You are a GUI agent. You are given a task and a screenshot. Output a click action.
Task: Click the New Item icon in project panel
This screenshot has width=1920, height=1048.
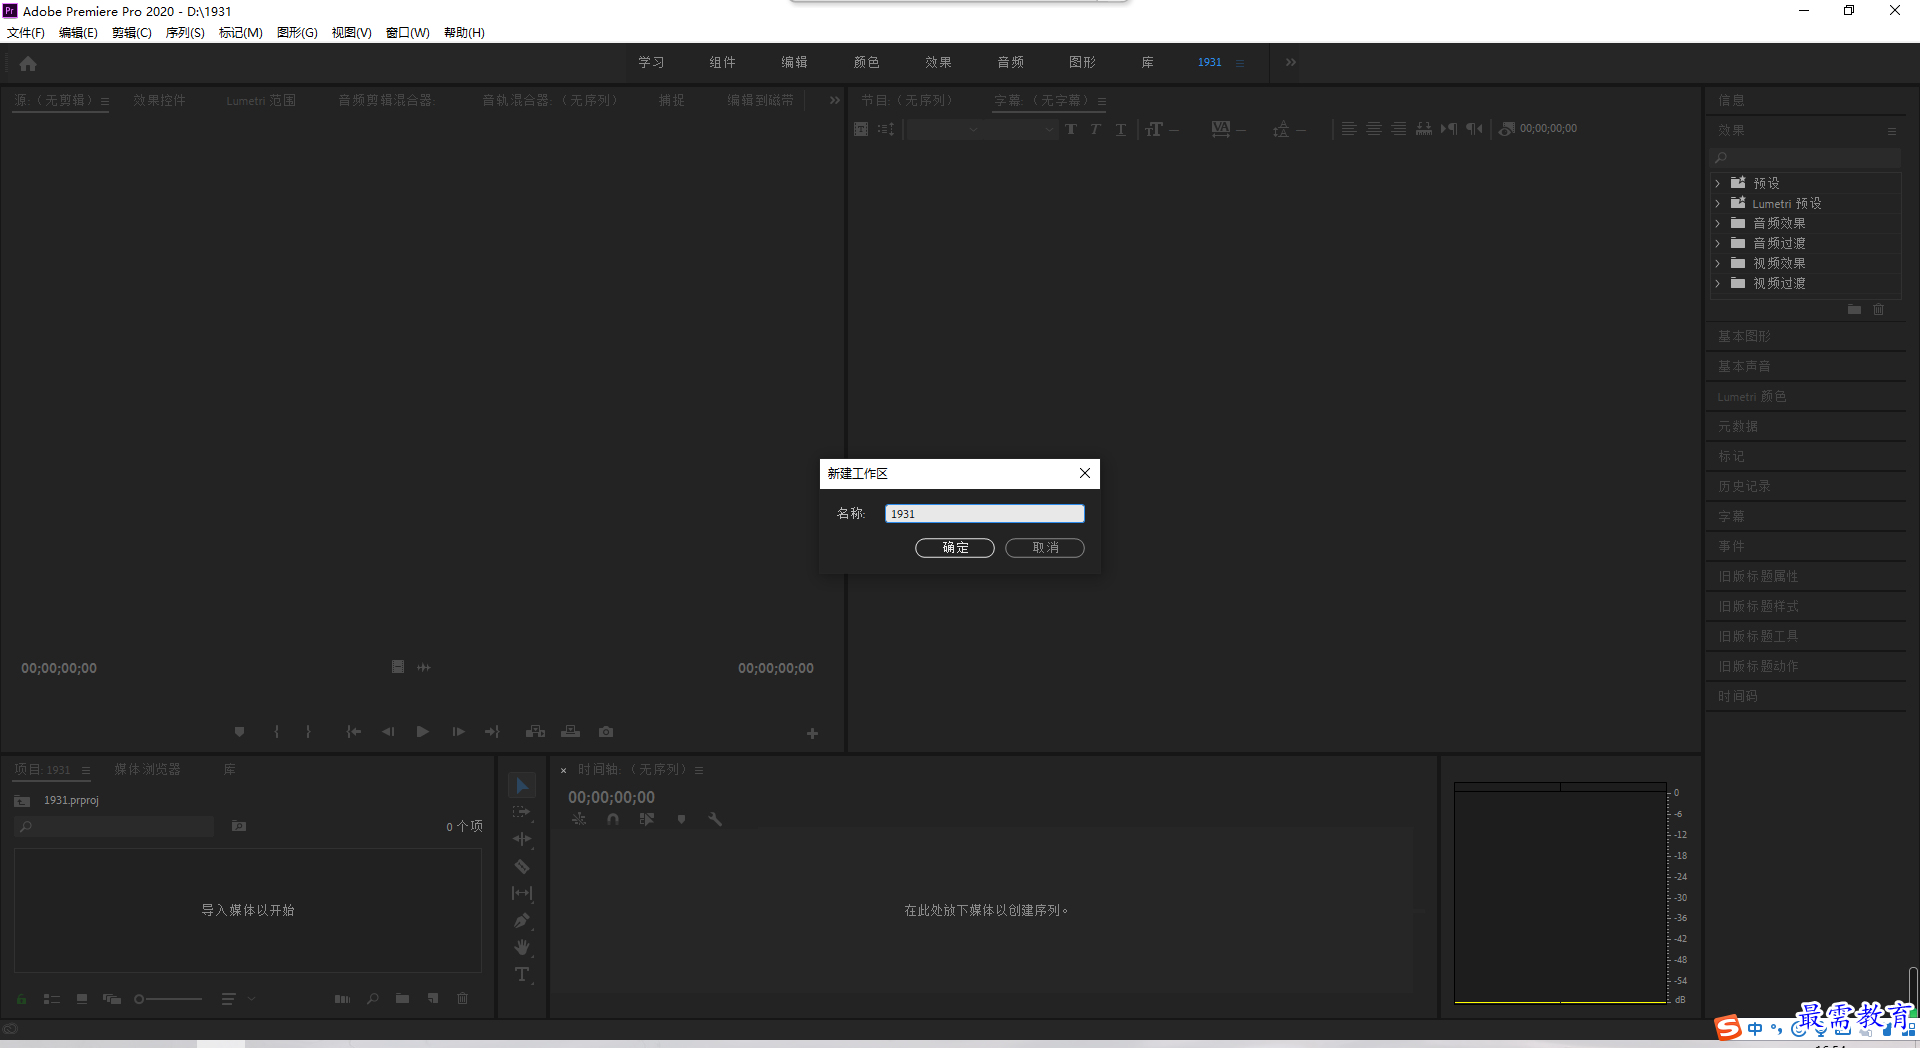tap(433, 999)
